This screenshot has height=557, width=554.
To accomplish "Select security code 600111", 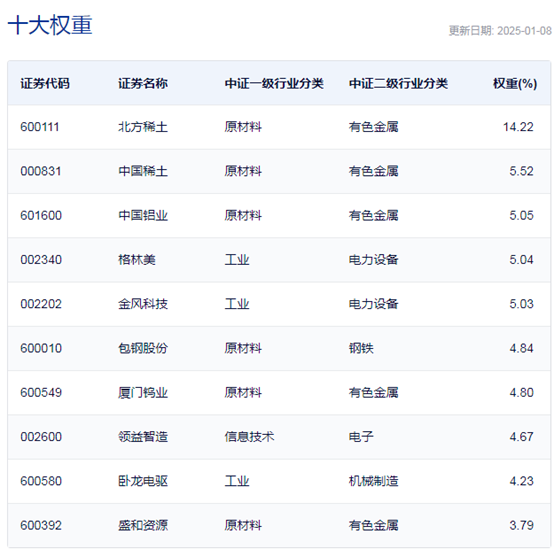I will click(x=39, y=127).
